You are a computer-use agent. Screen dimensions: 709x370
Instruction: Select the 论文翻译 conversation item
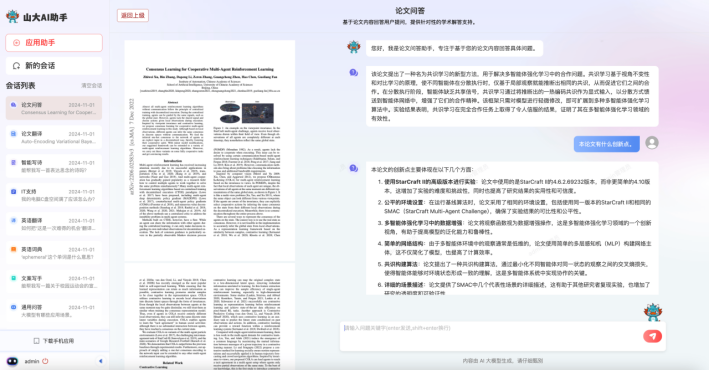pyautogui.click(x=54, y=138)
